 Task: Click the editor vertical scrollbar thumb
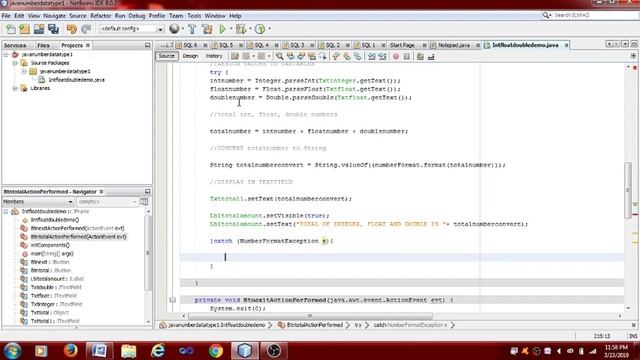pyautogui.click(x=628, y=190)
